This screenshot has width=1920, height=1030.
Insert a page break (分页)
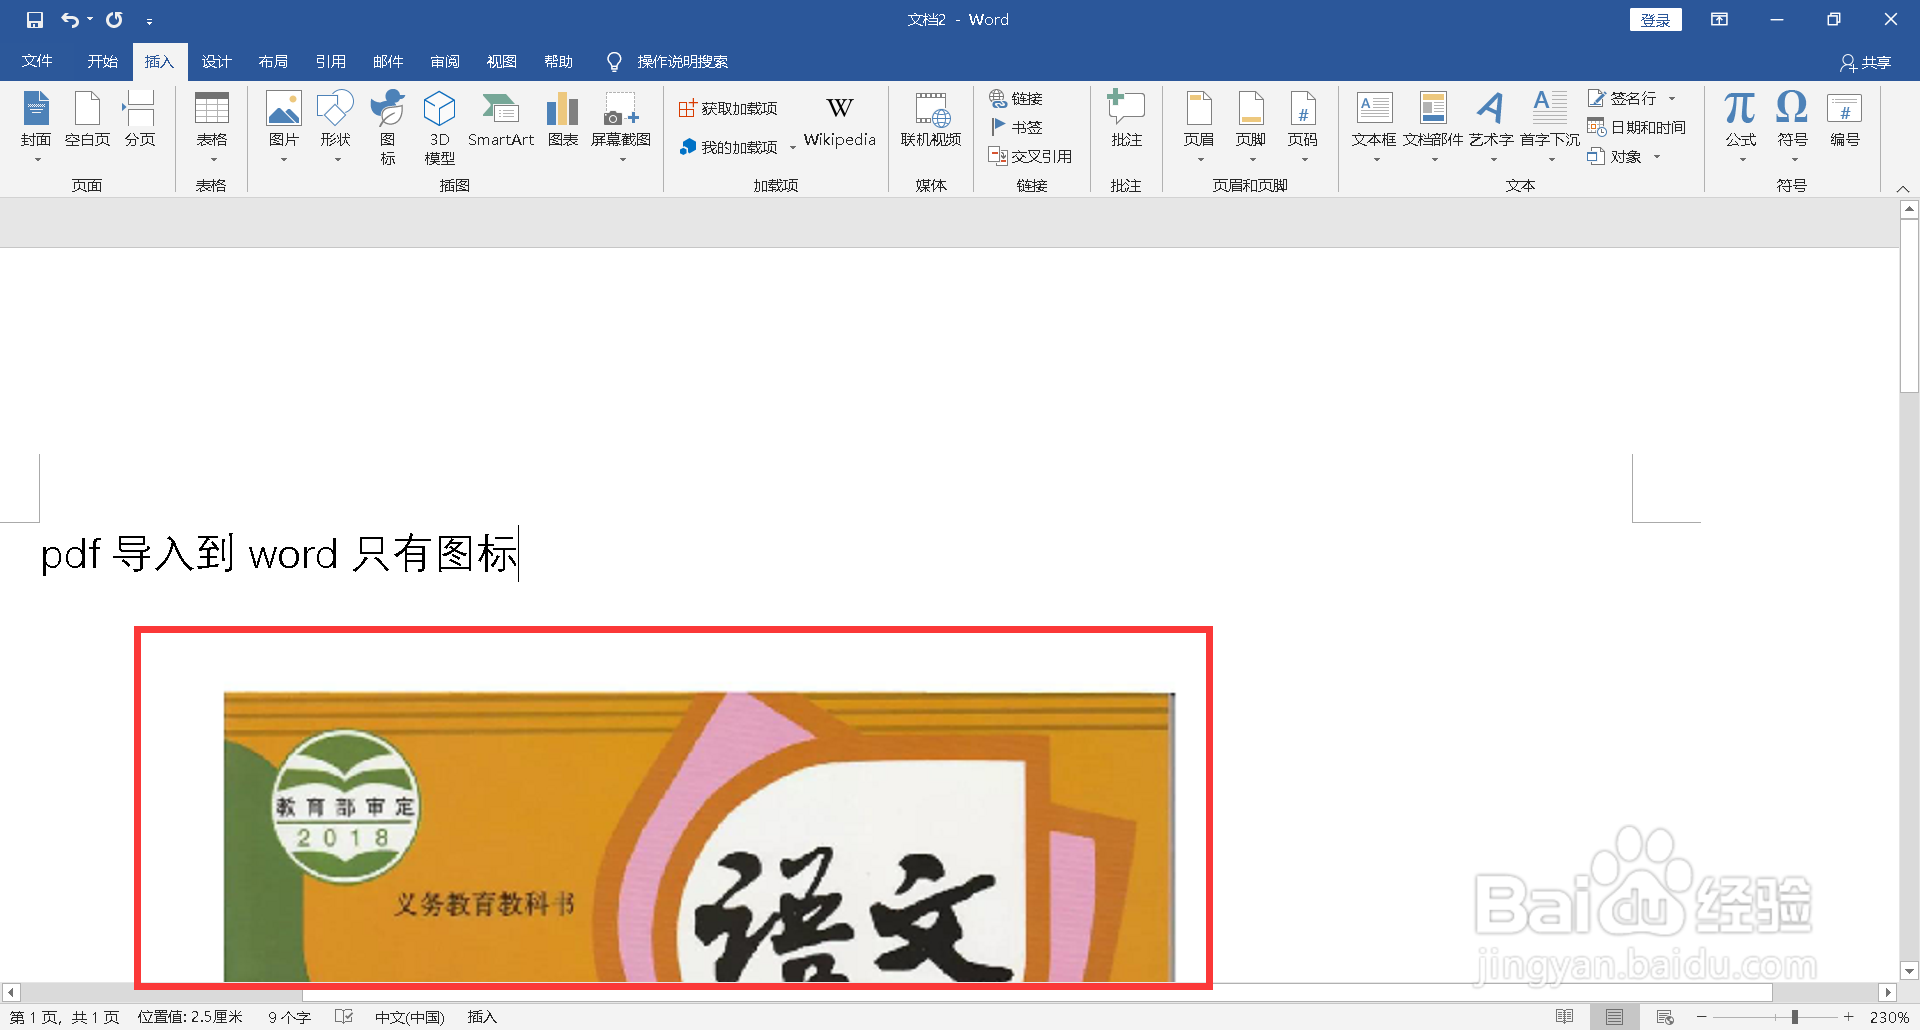(139, 120)
